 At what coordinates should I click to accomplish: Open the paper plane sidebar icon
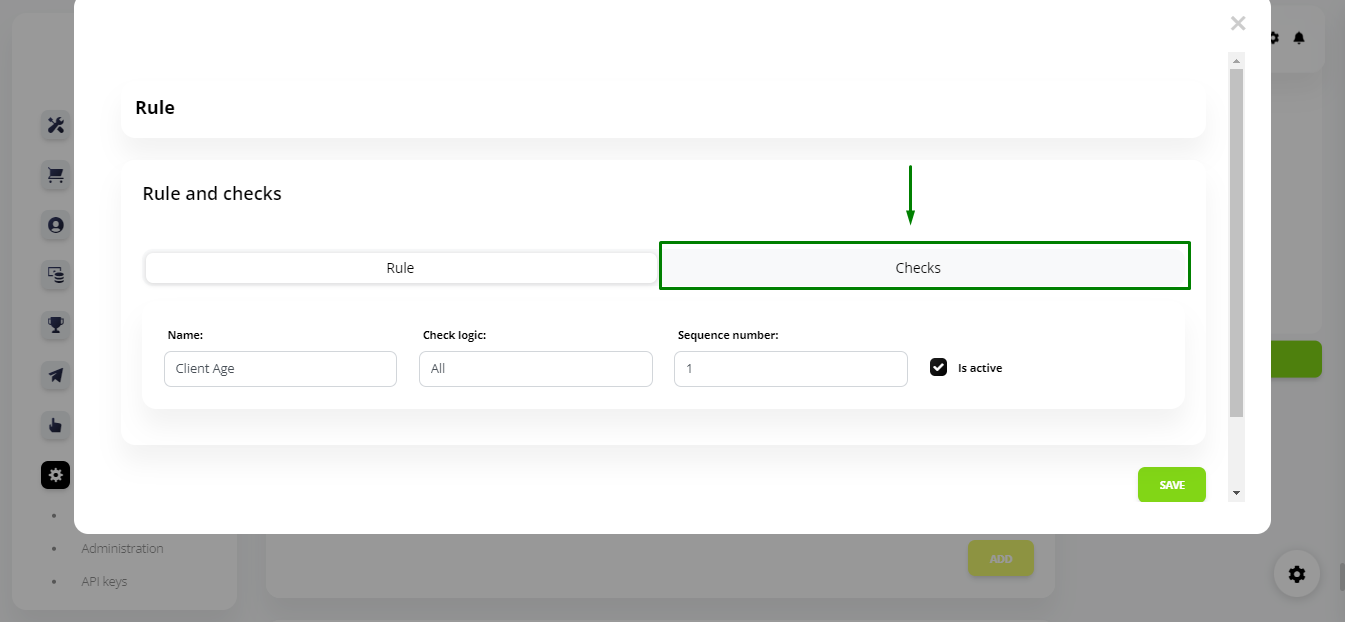(55, 375)
